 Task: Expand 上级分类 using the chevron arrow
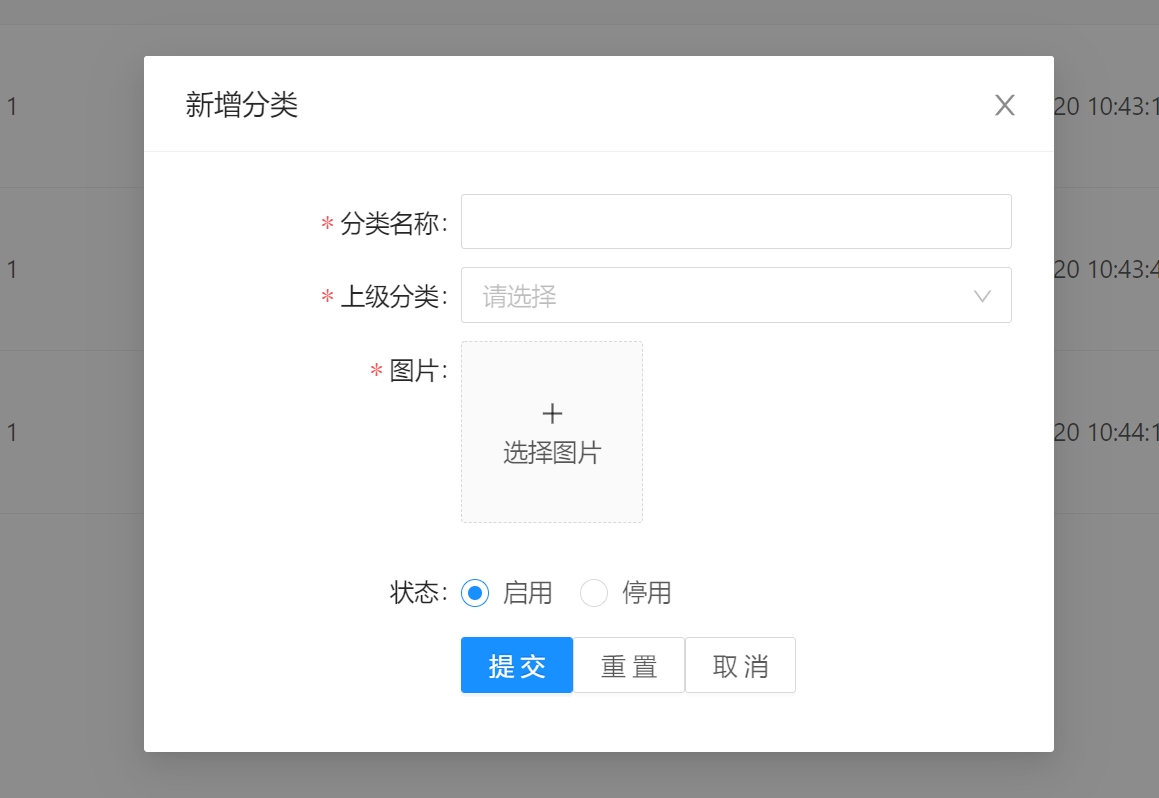(982, 296)
